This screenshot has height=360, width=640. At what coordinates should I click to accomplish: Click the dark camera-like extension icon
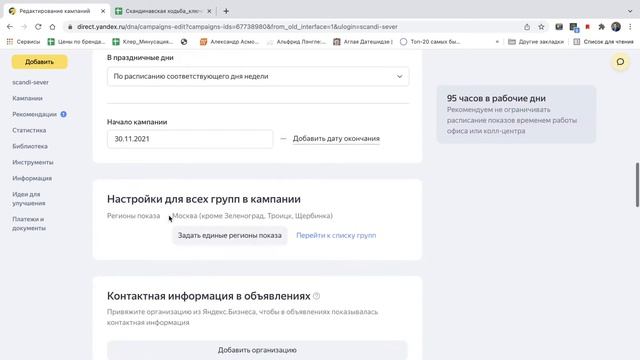click(x=559, y=27)
